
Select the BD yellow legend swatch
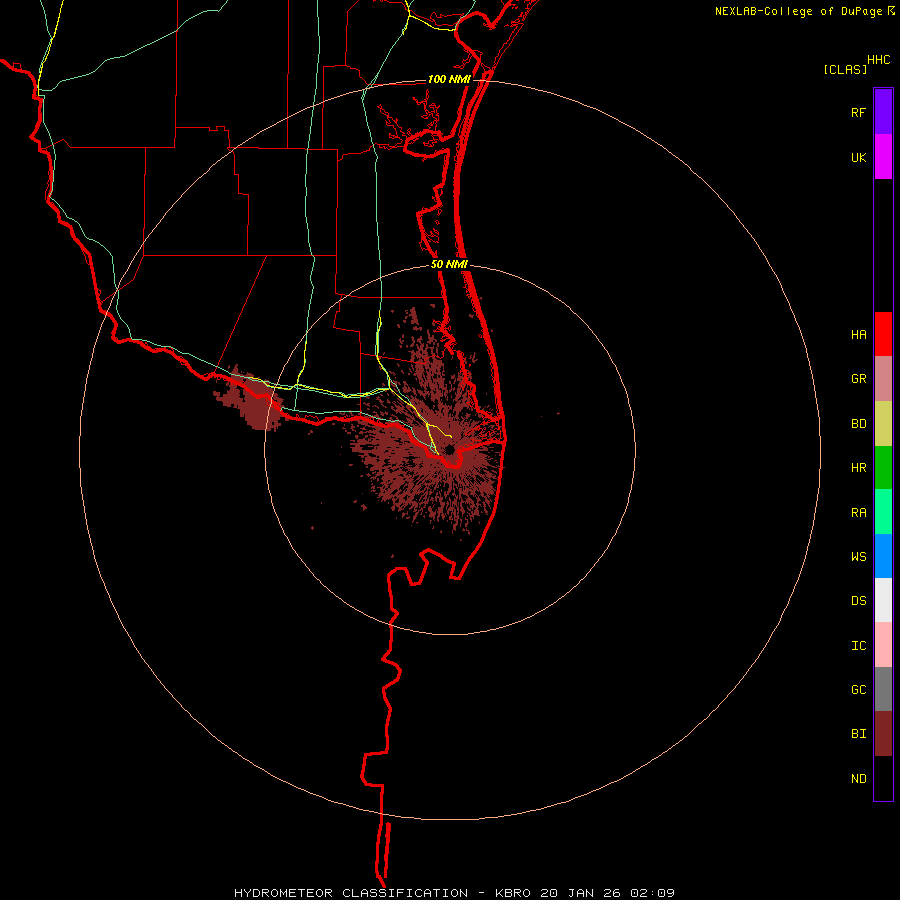883,424
